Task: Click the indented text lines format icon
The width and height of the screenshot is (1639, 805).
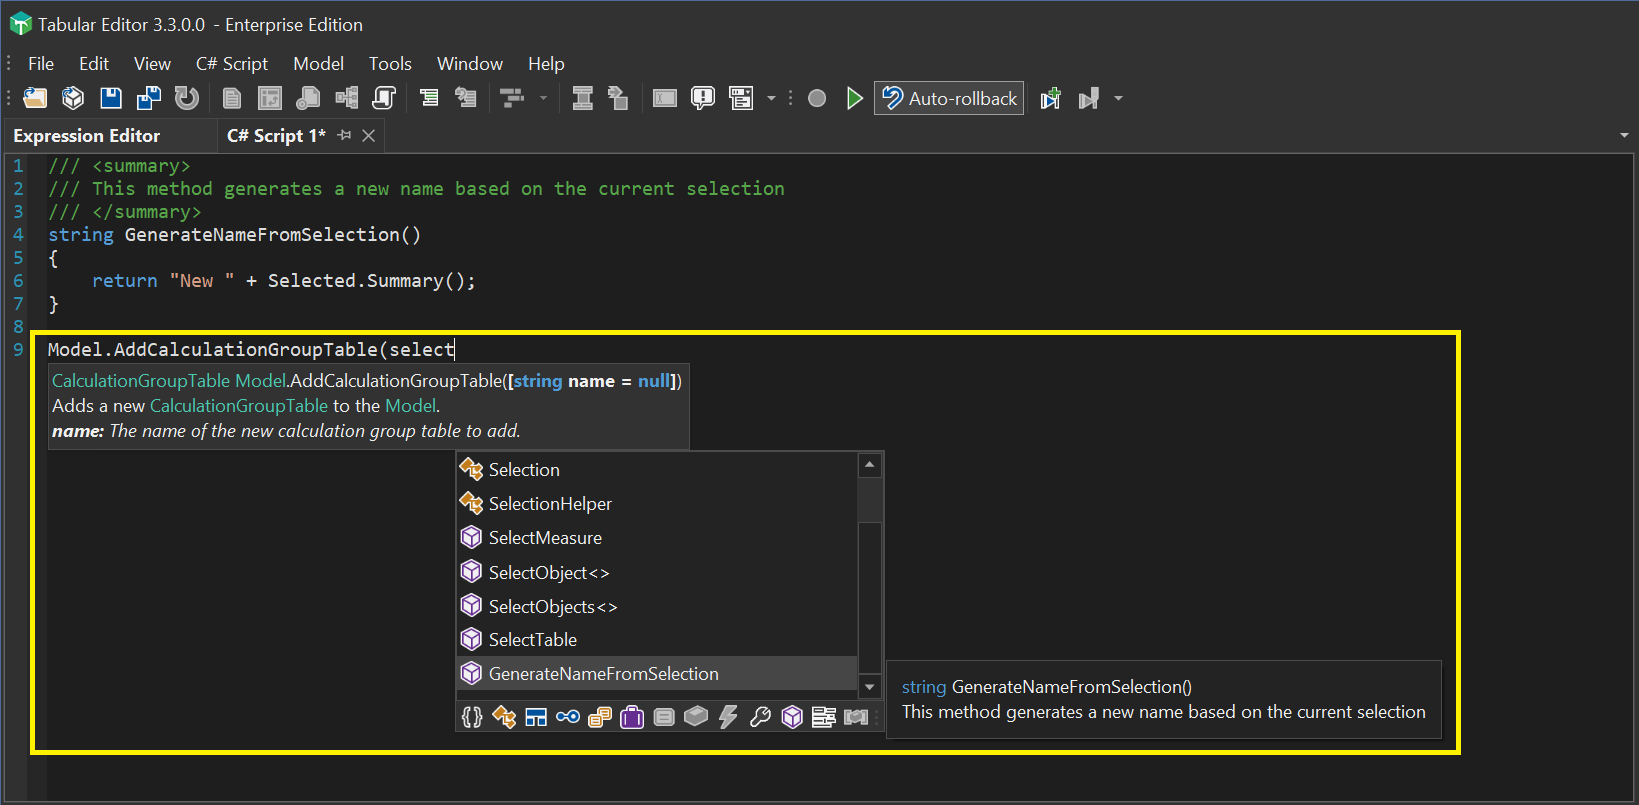Action: pos(429,98)
